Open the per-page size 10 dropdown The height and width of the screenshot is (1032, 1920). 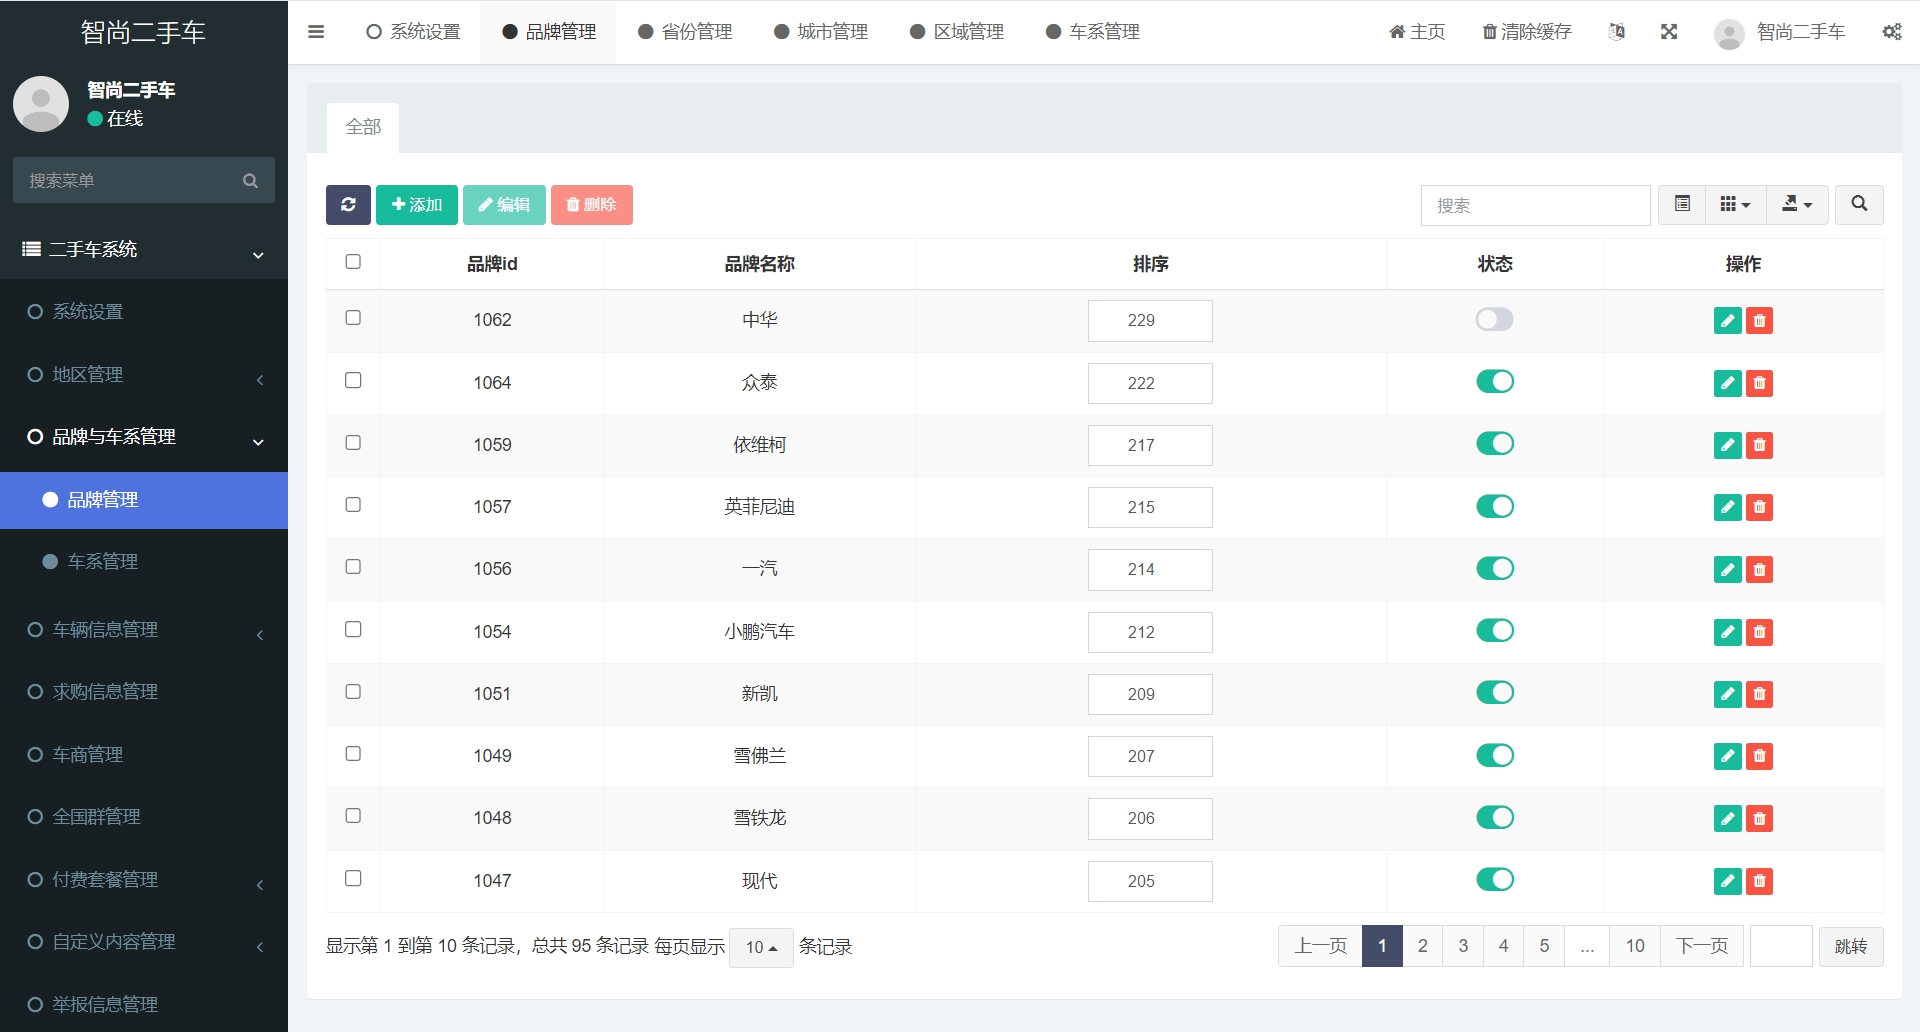(761, 947)
